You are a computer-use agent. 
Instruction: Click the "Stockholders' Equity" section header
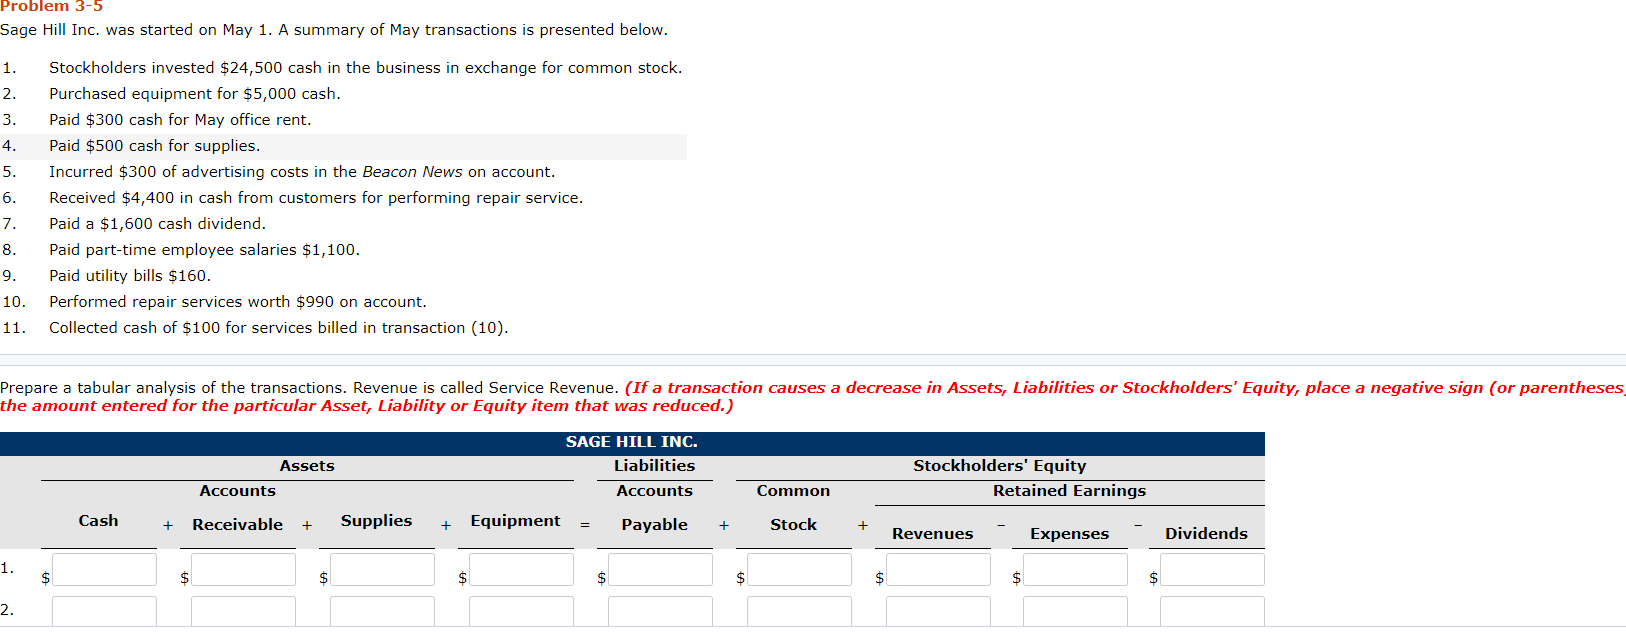point(999,466)
